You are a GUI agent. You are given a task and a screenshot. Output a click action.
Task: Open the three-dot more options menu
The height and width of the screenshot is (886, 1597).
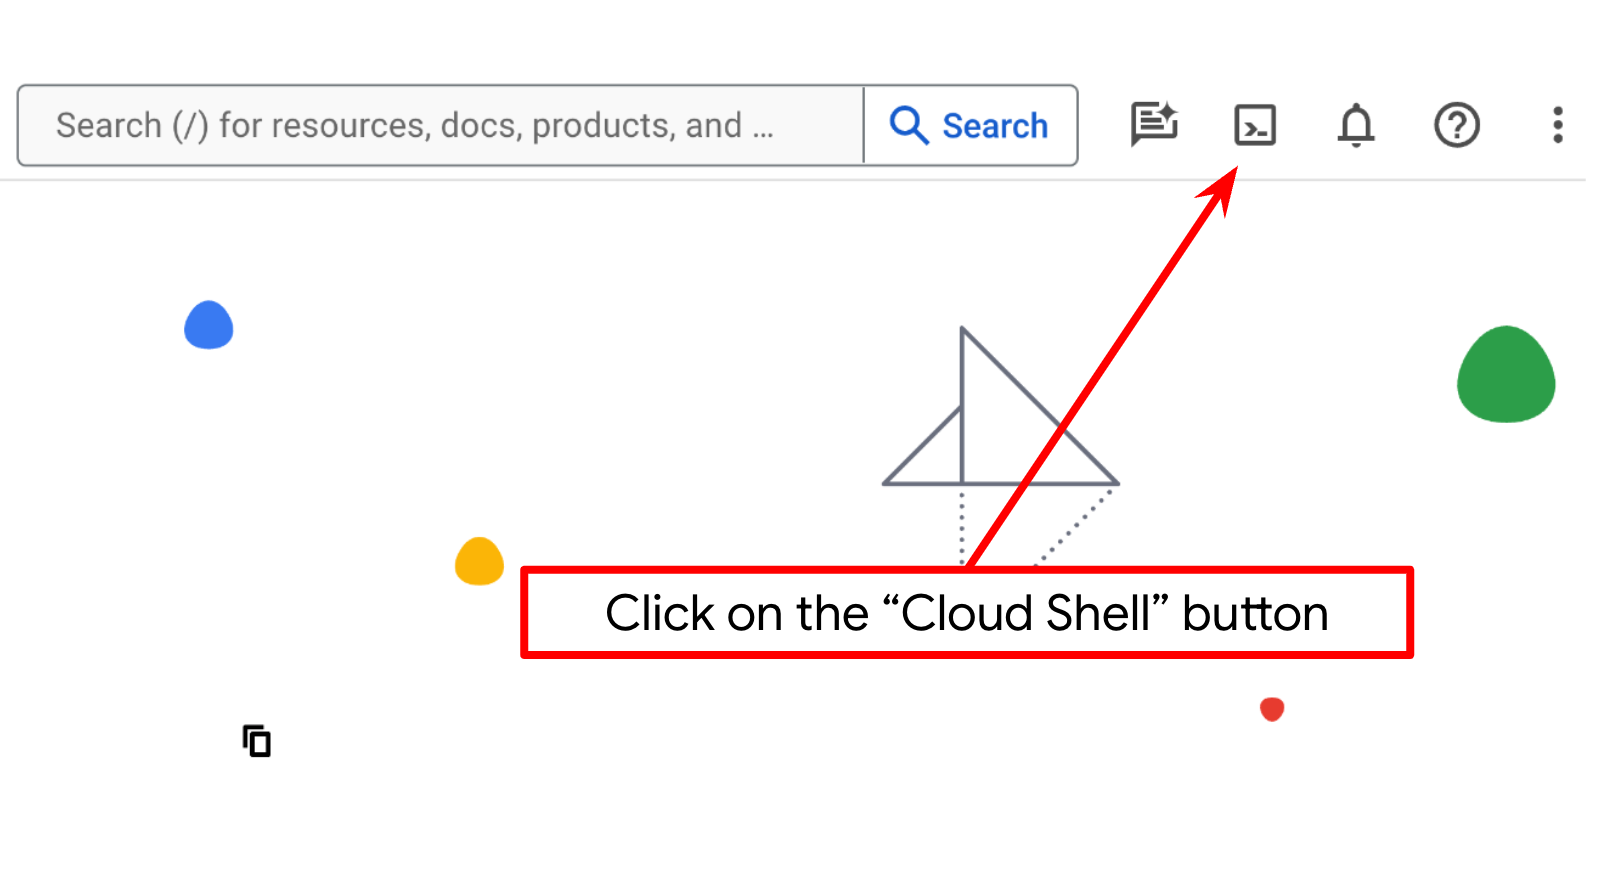click(1557, 125)
